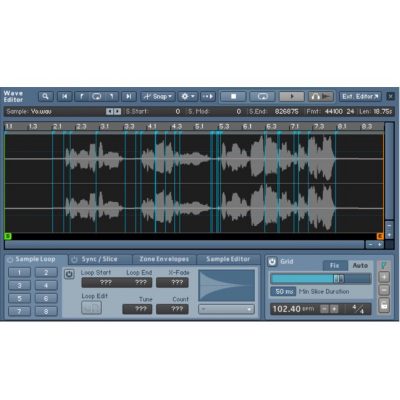The height and width of the screenshot is (400, 400).
Task: Click the 102.40 bpm tempo field
Action: 293,309
